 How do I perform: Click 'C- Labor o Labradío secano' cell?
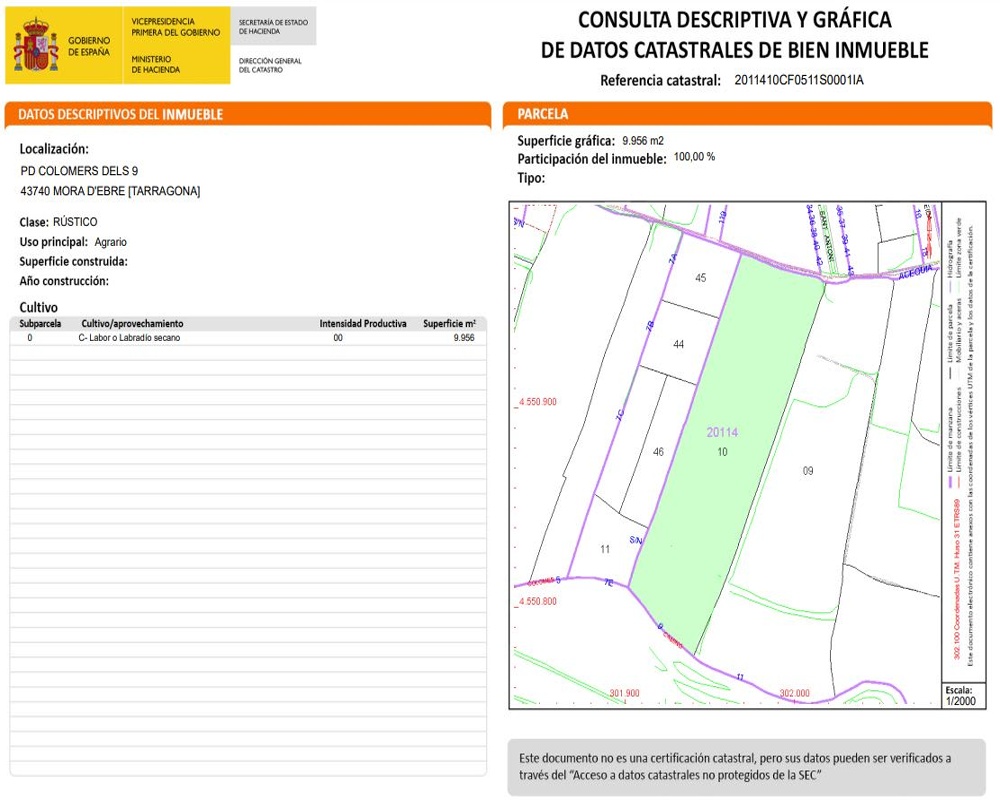click(x=129, y=337)
